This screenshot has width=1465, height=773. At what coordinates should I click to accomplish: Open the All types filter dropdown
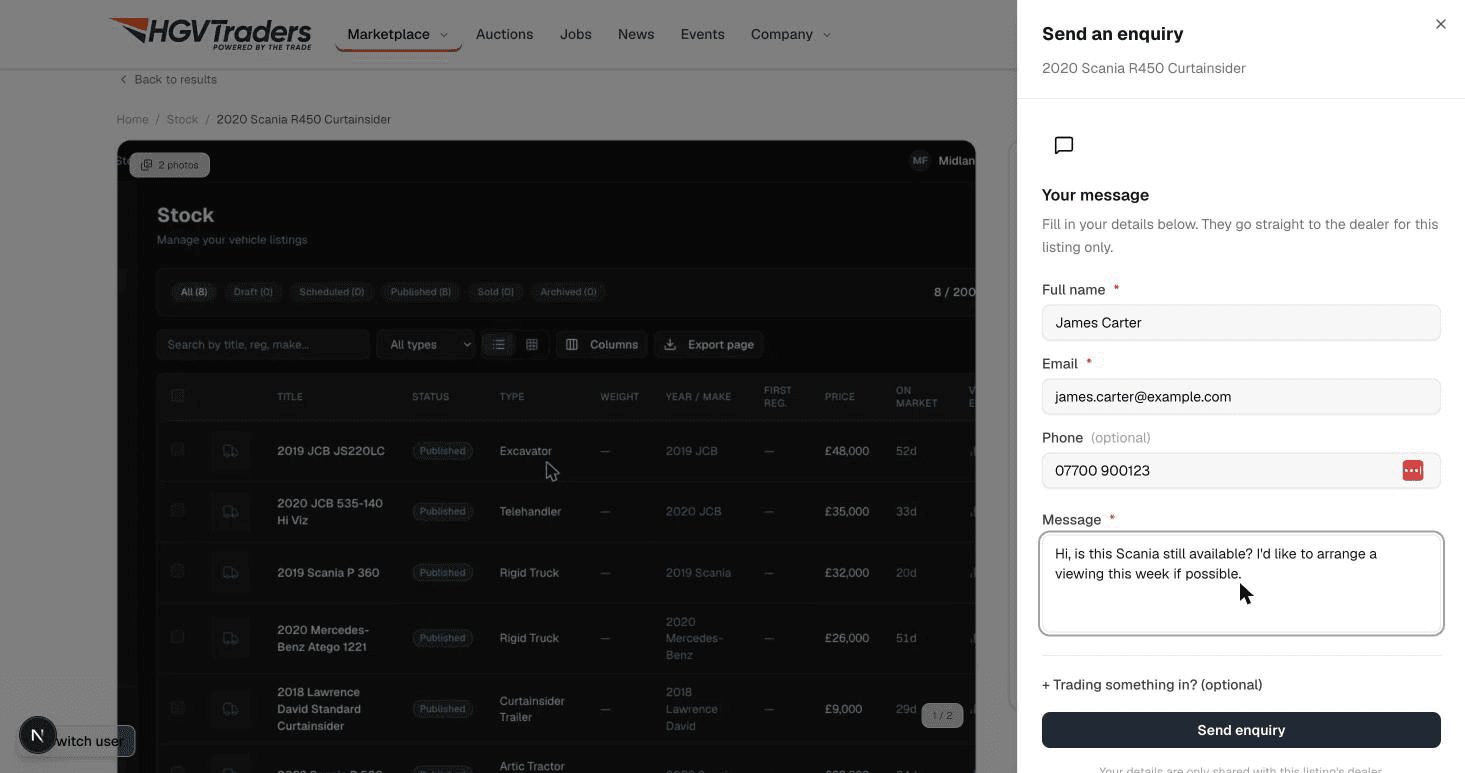click(x=427, y=345)
